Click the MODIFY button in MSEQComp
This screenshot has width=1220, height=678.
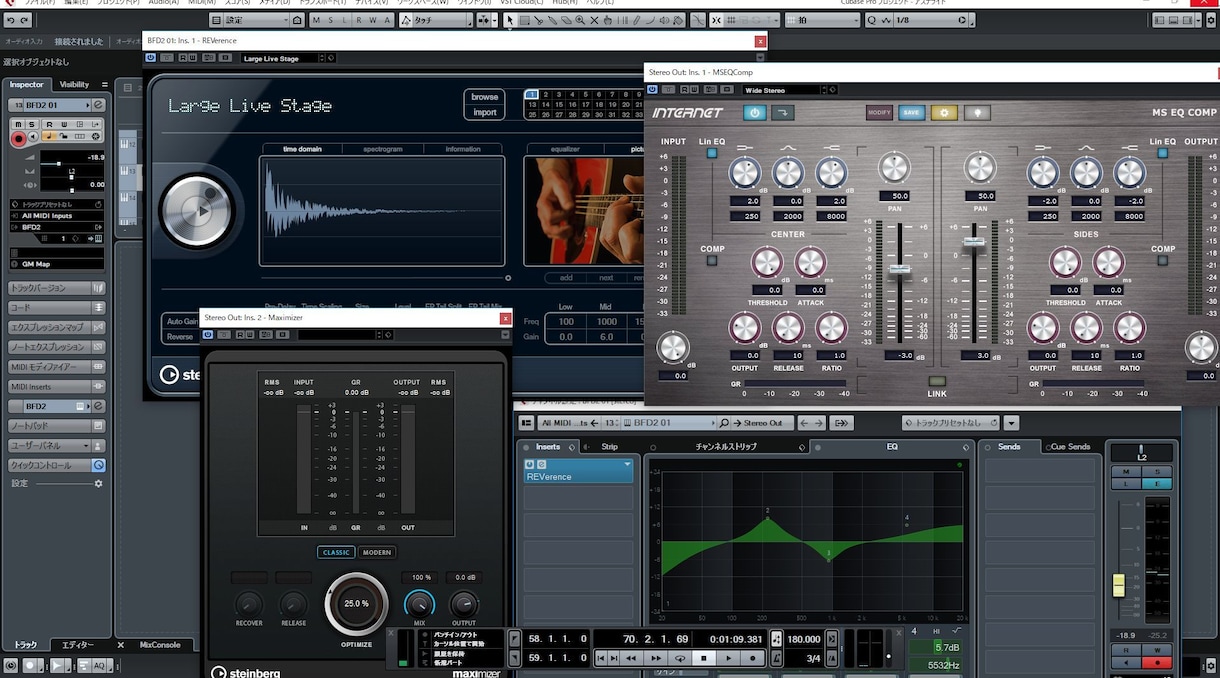point(879,113)
